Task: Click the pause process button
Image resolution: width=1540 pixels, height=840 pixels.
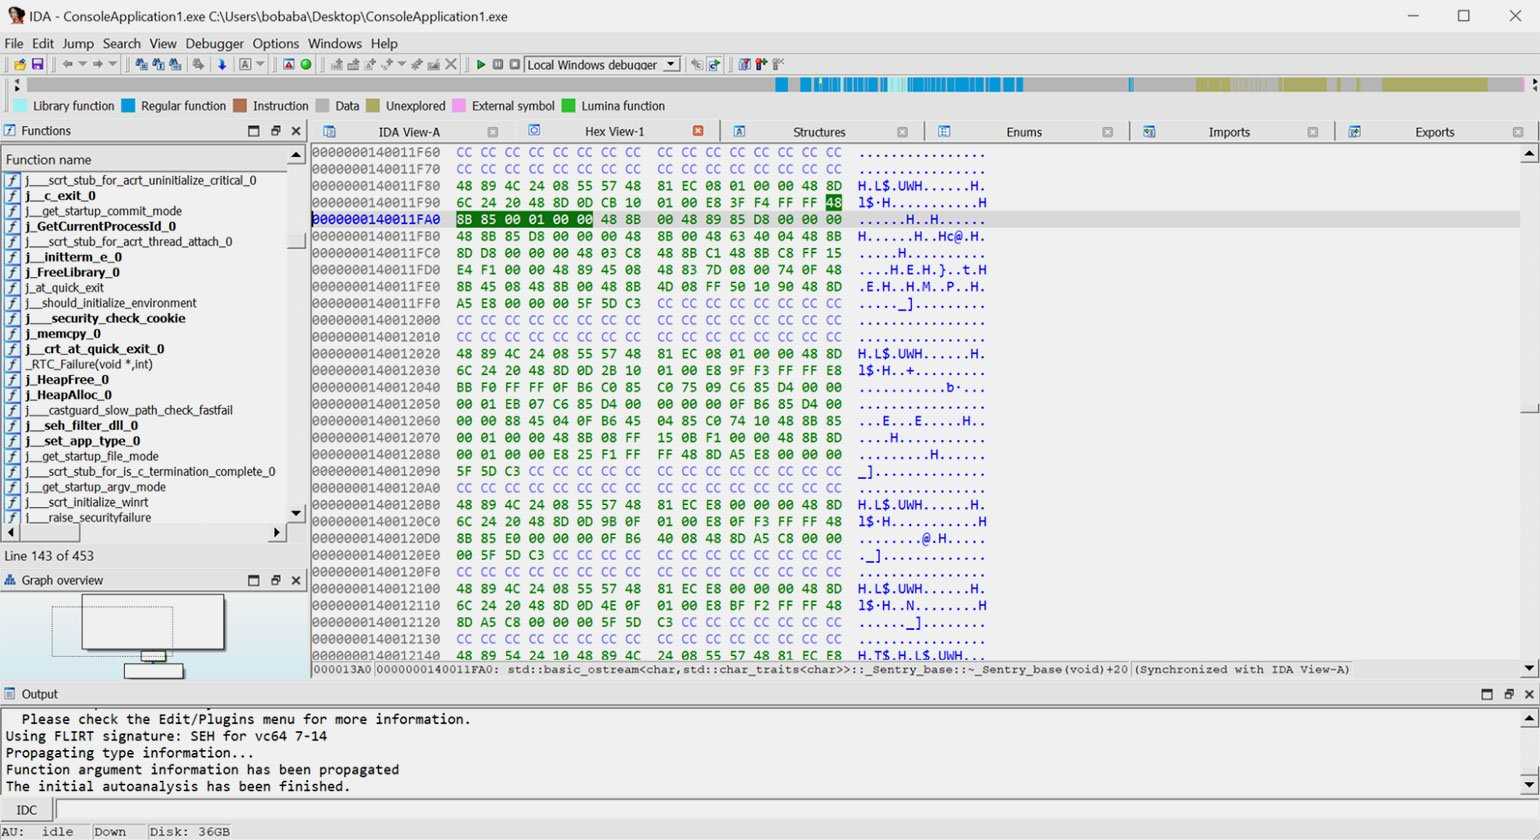Action: click(498, 65)
